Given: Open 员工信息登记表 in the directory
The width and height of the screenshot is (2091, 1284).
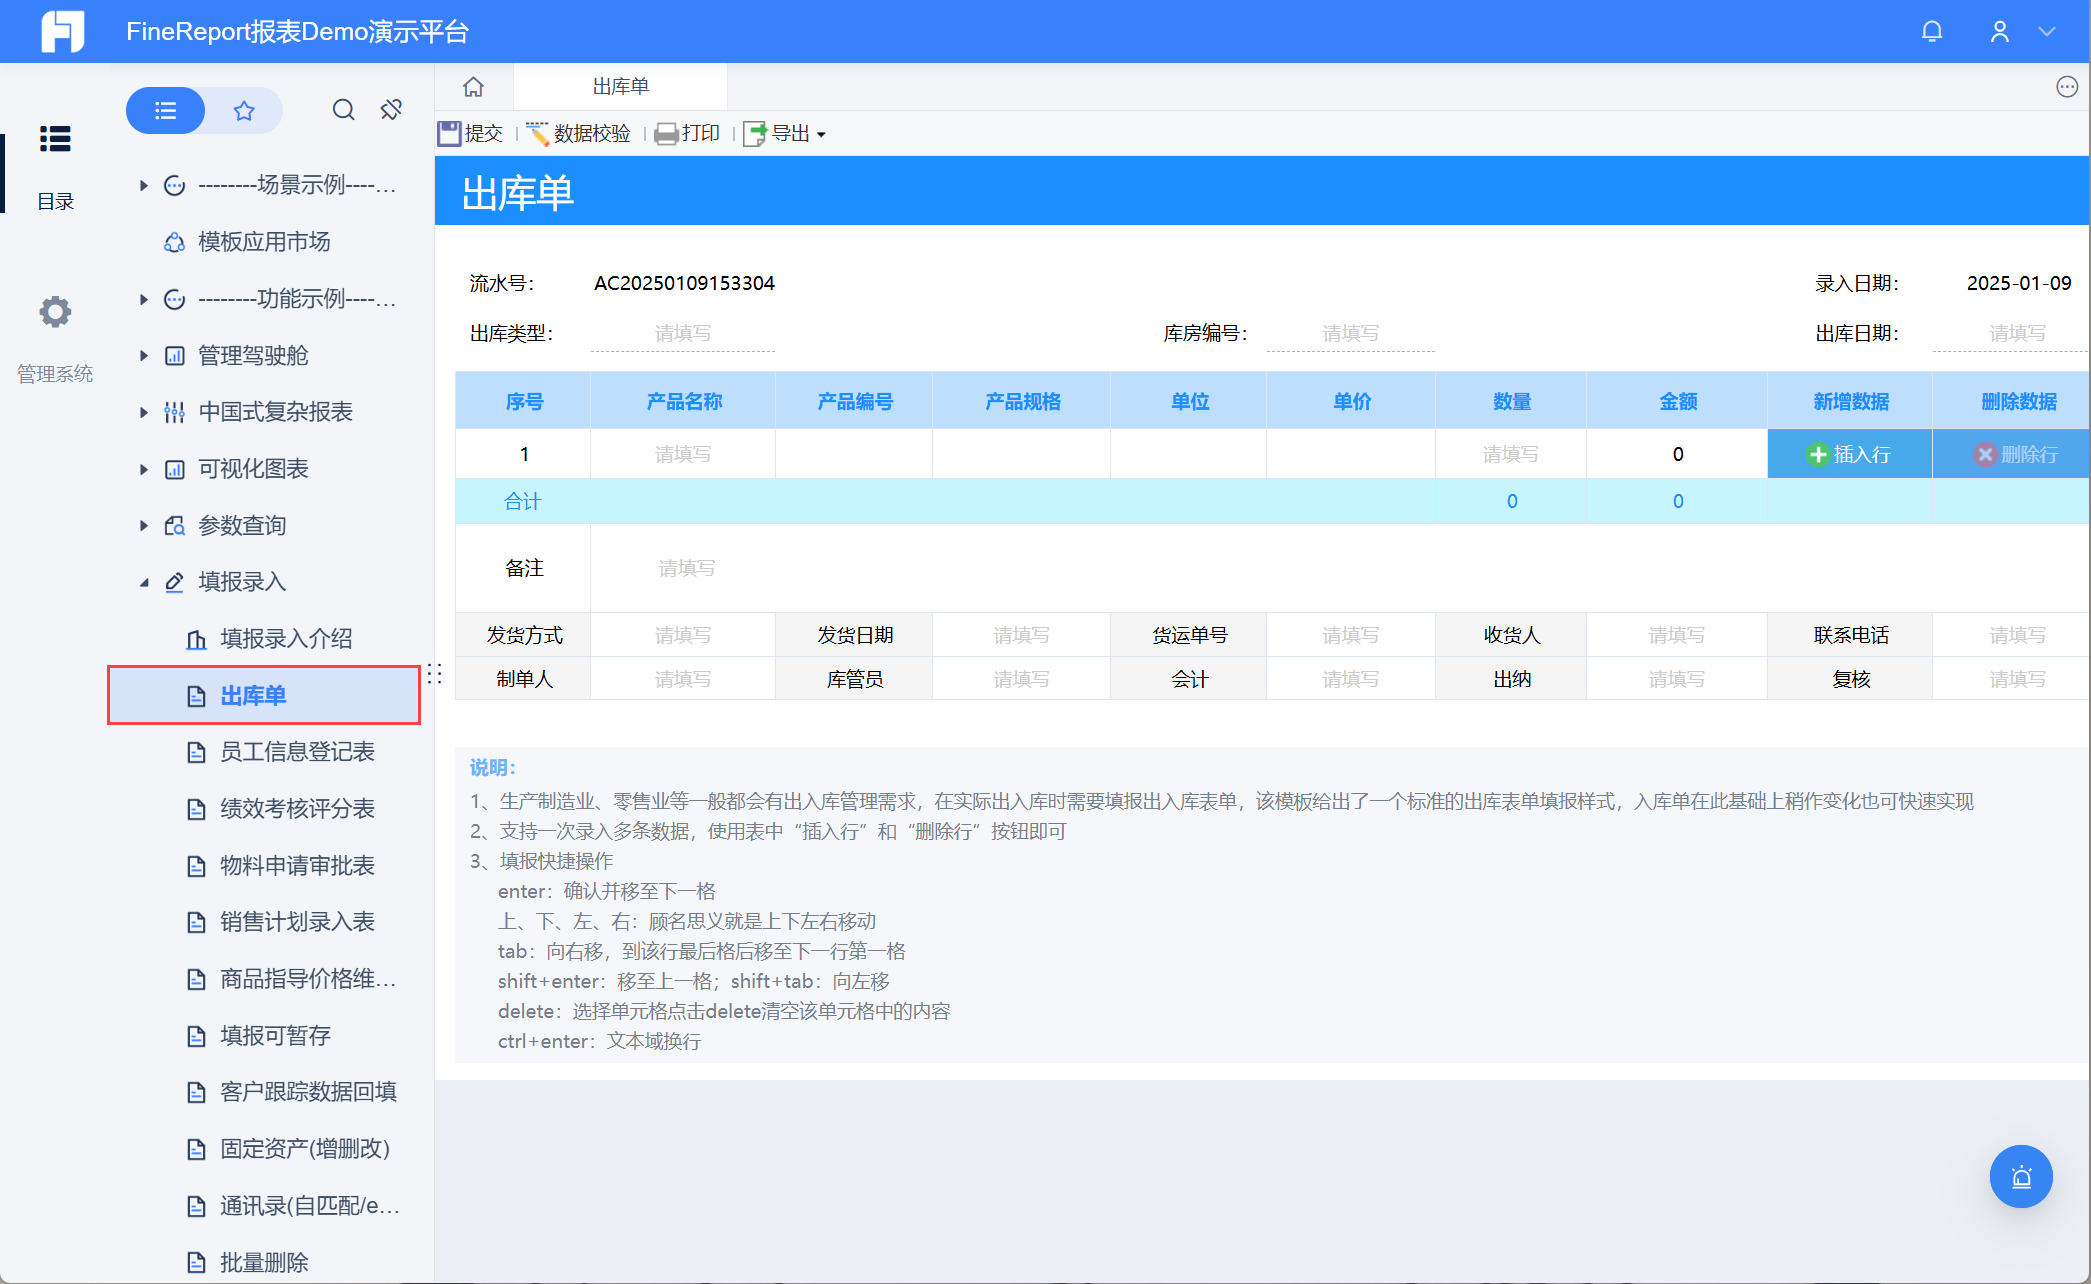Looking at the screenshot, I should click(x=297, y=752).
